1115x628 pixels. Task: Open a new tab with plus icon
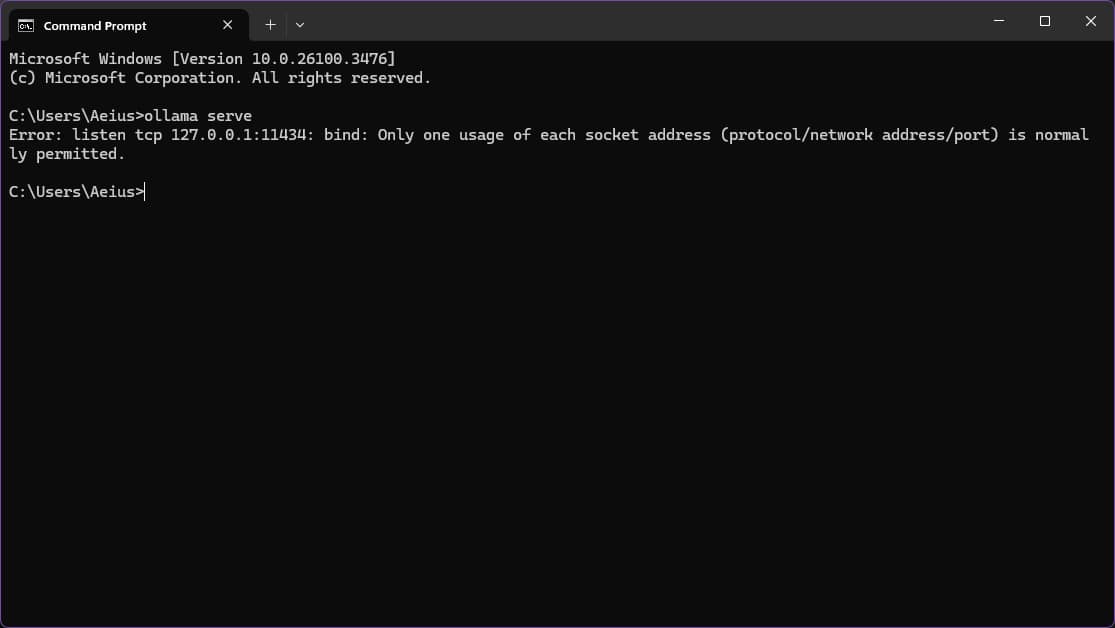click(x=270, y=25)
